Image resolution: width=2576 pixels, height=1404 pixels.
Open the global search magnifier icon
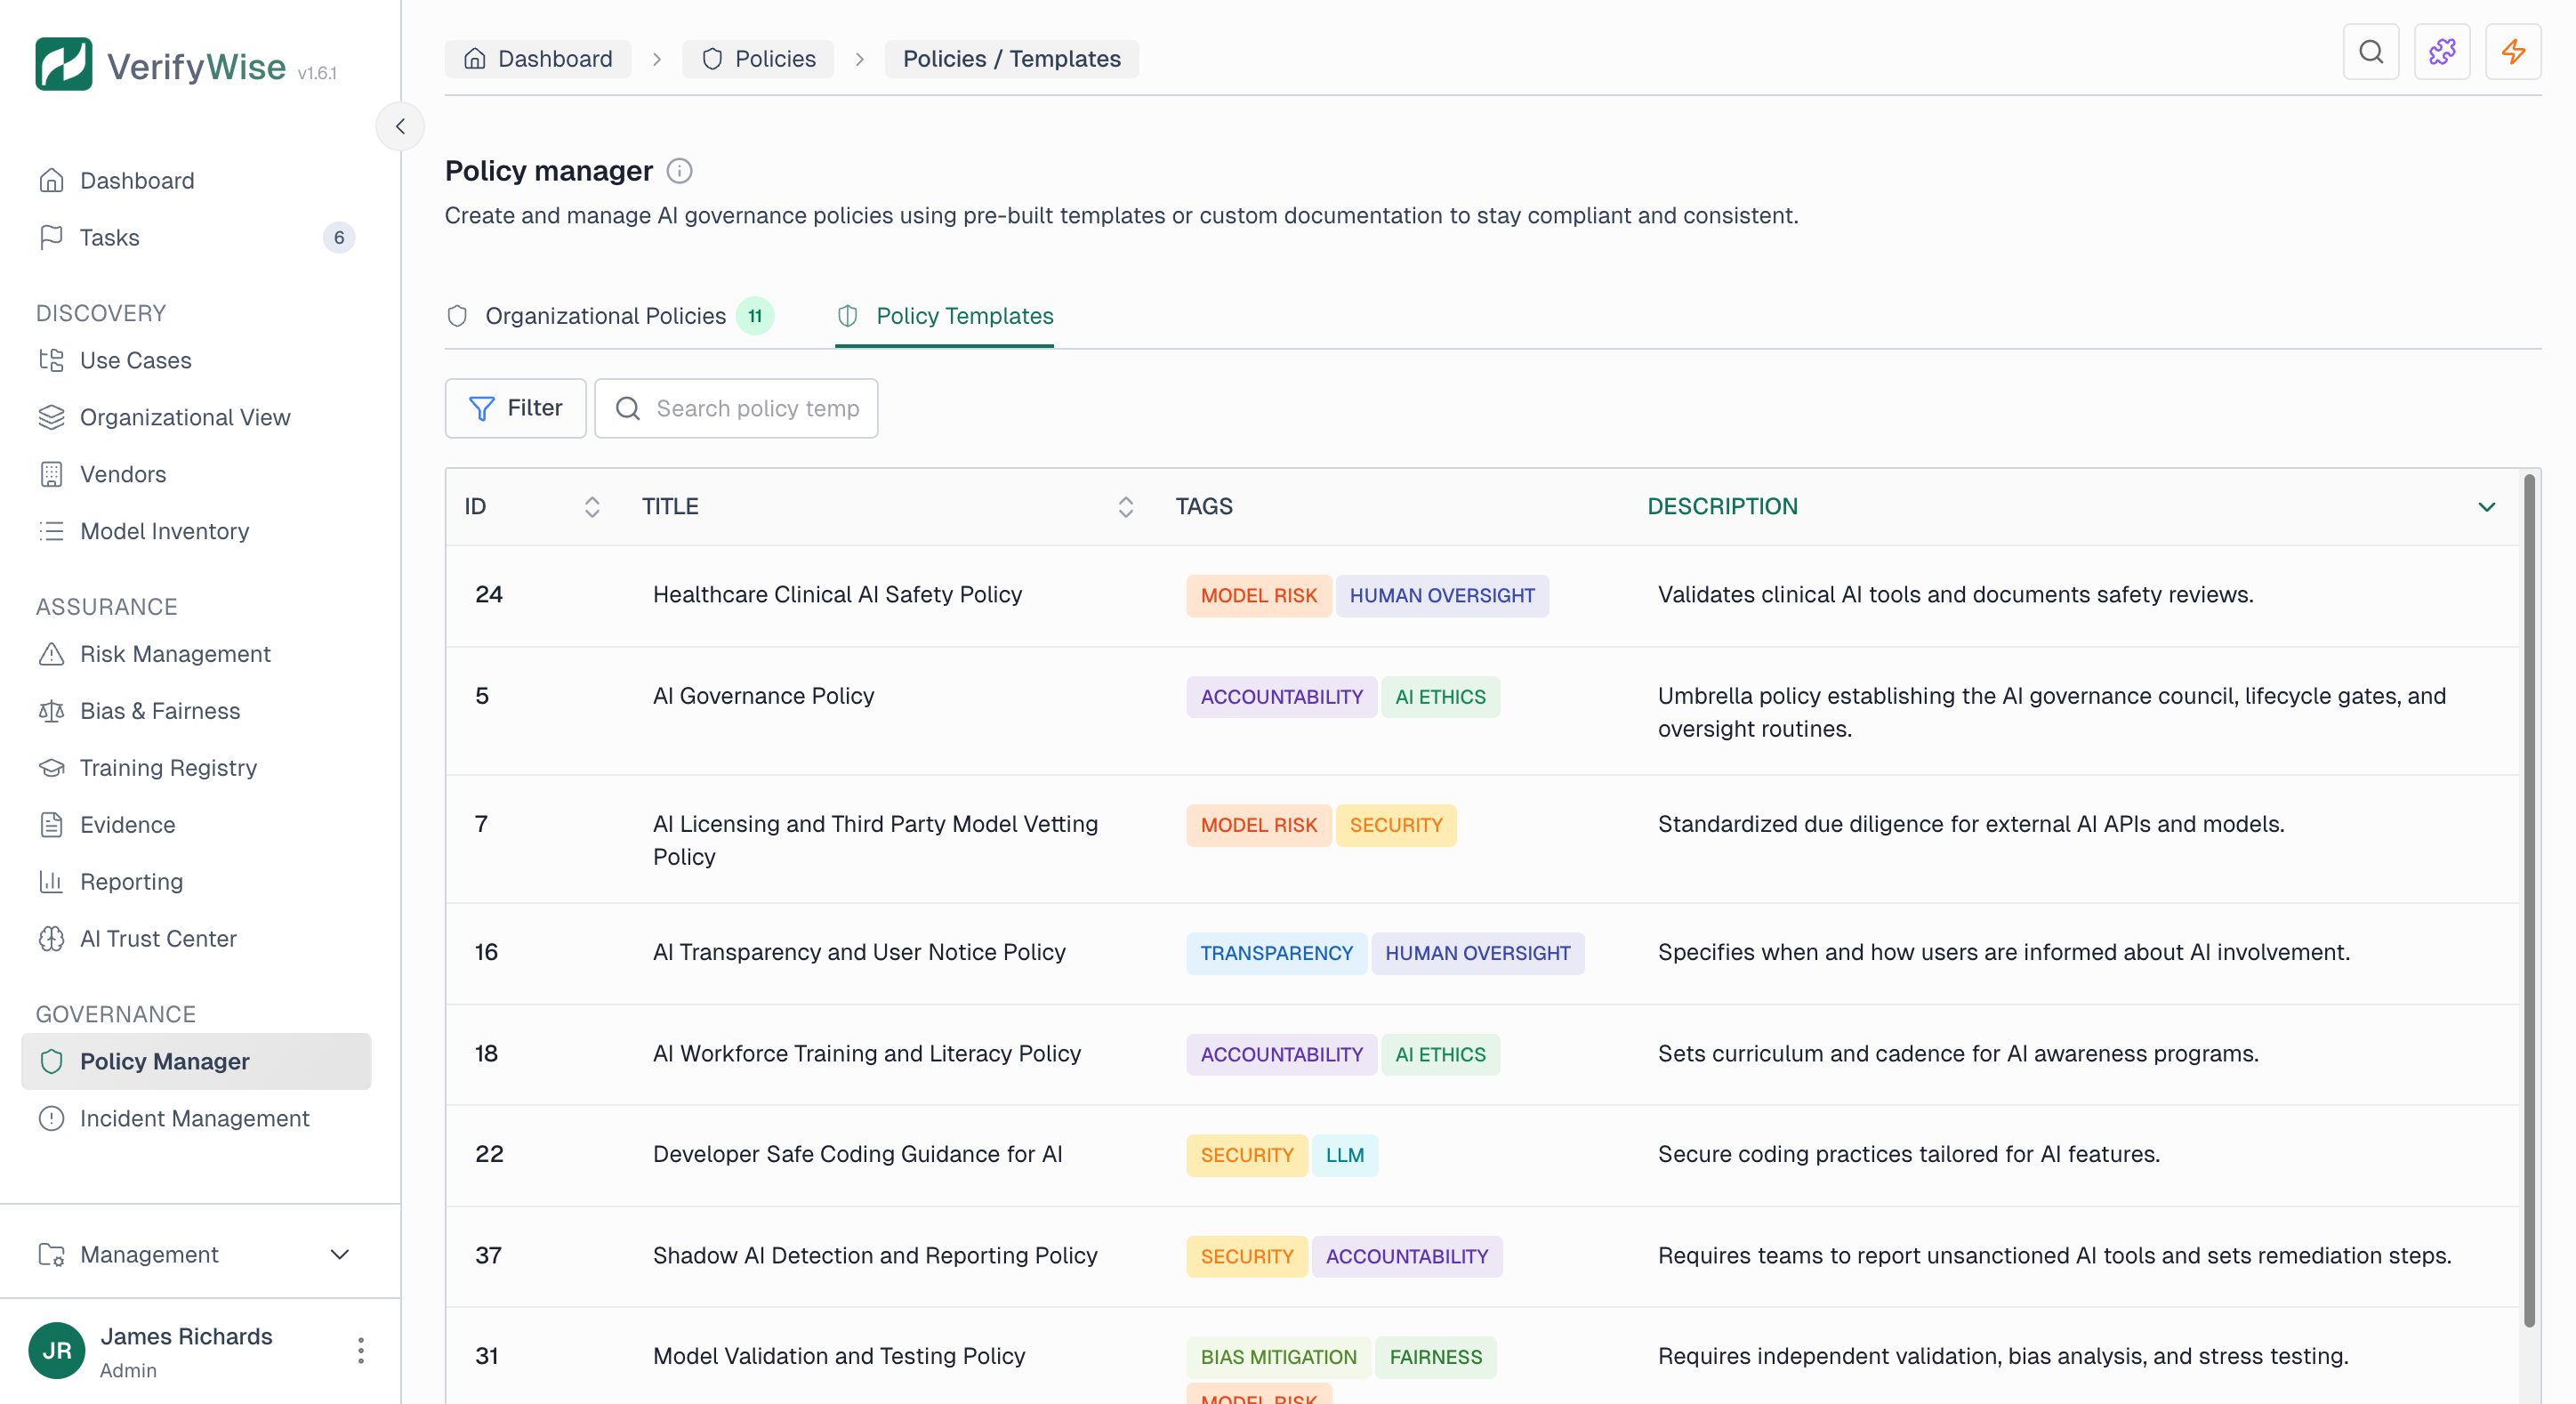click(2371, 52)
